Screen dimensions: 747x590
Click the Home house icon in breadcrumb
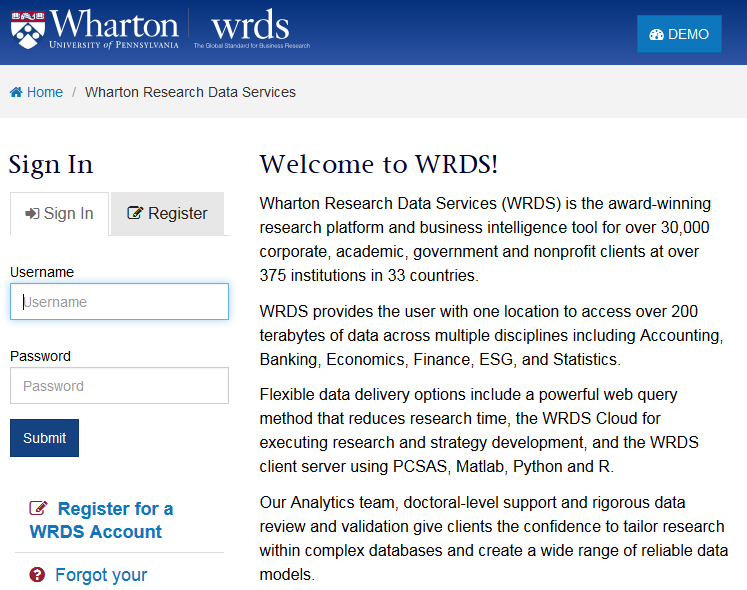point(16,92)
